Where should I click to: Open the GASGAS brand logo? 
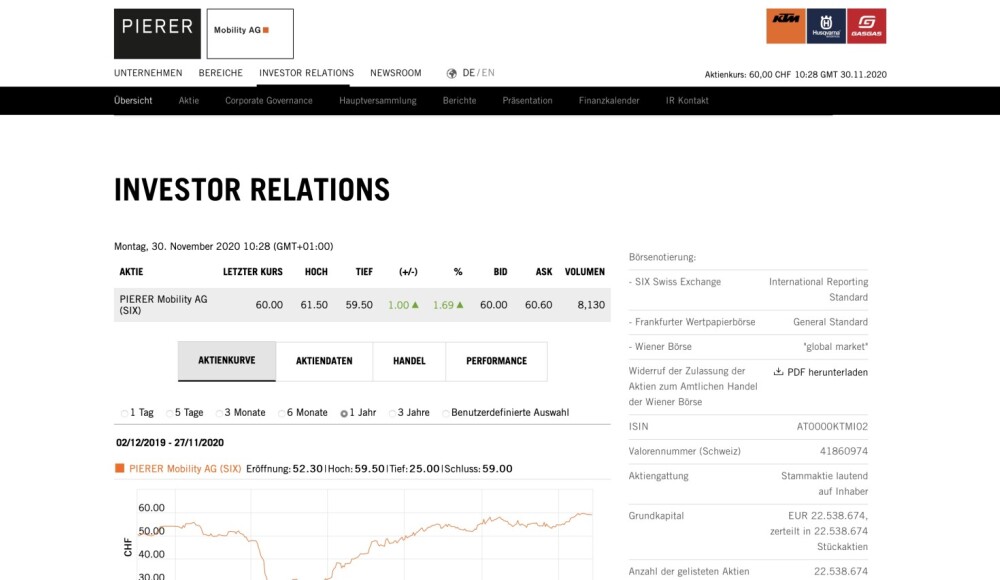pos(866,27)
